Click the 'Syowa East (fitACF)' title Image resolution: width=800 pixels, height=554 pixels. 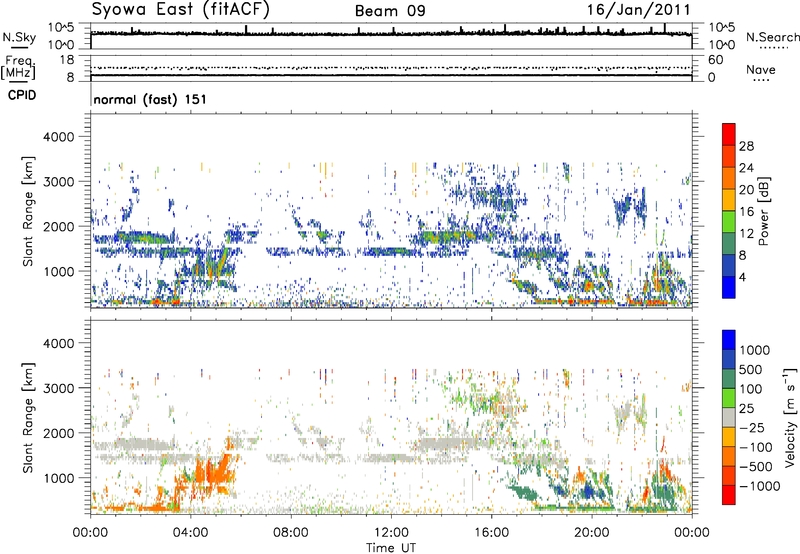[x=181, y=10]
